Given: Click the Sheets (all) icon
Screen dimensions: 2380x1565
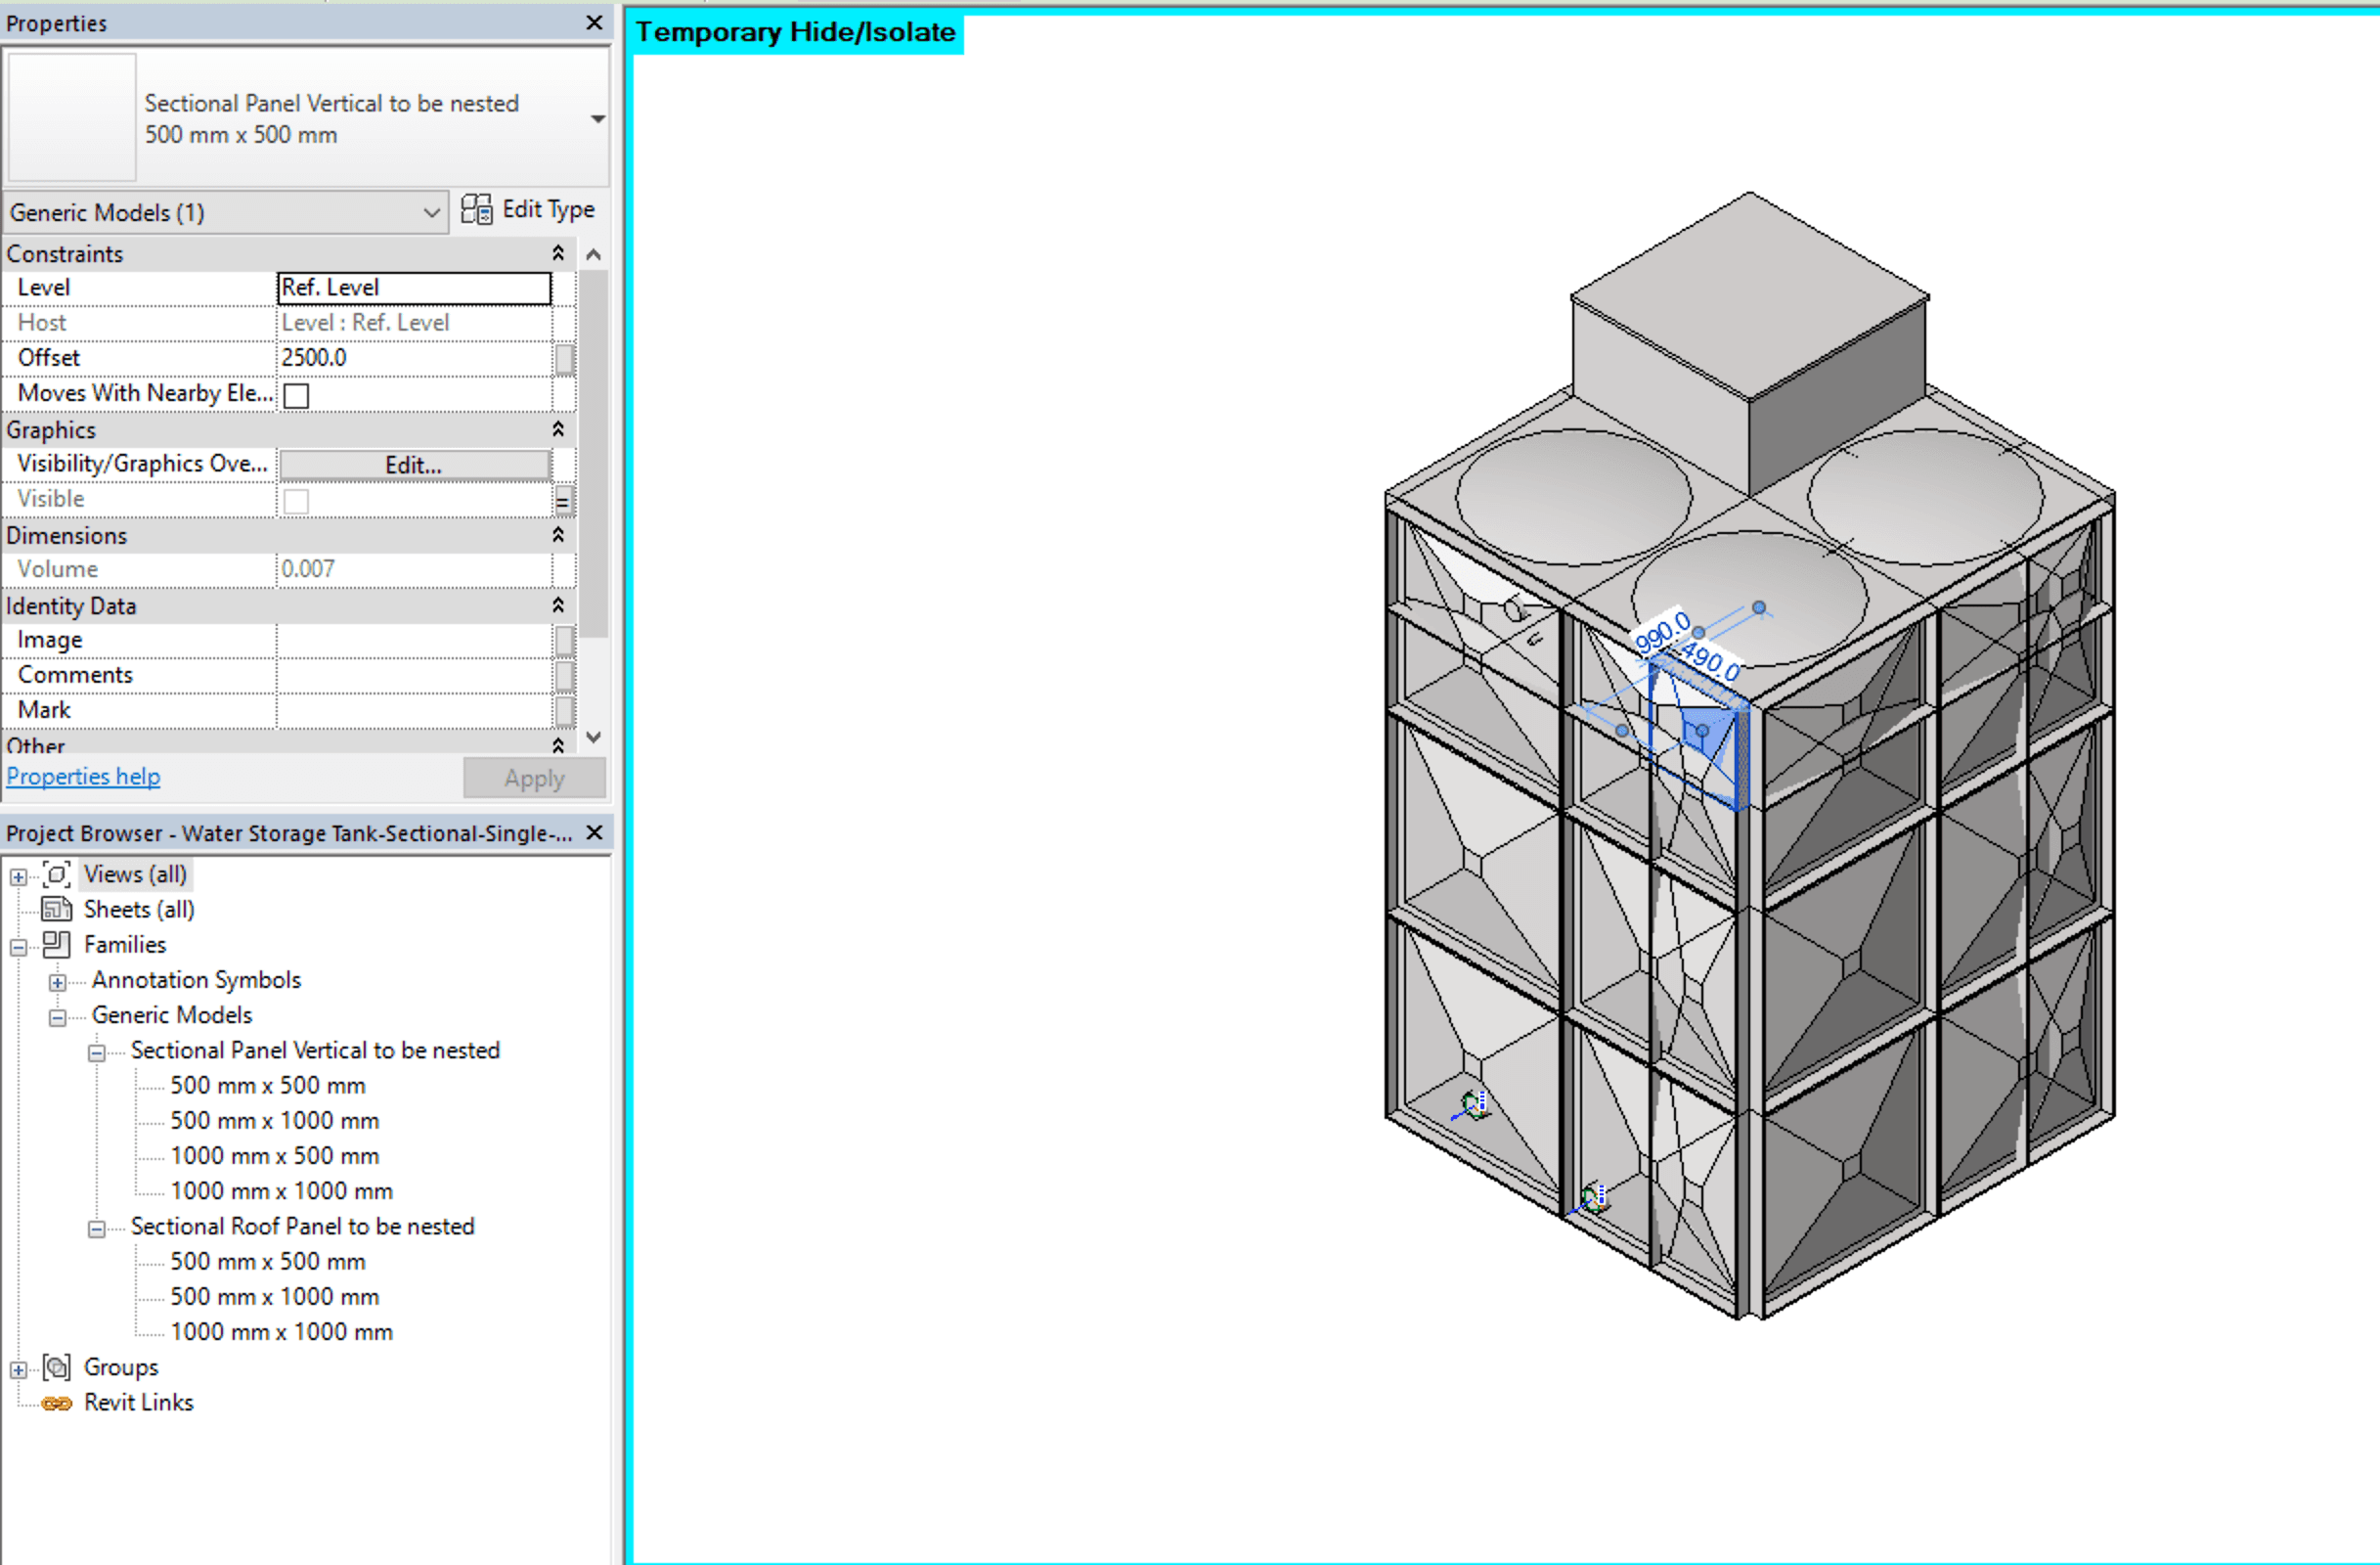Looking at the screenshot, I should coord(57,910).
